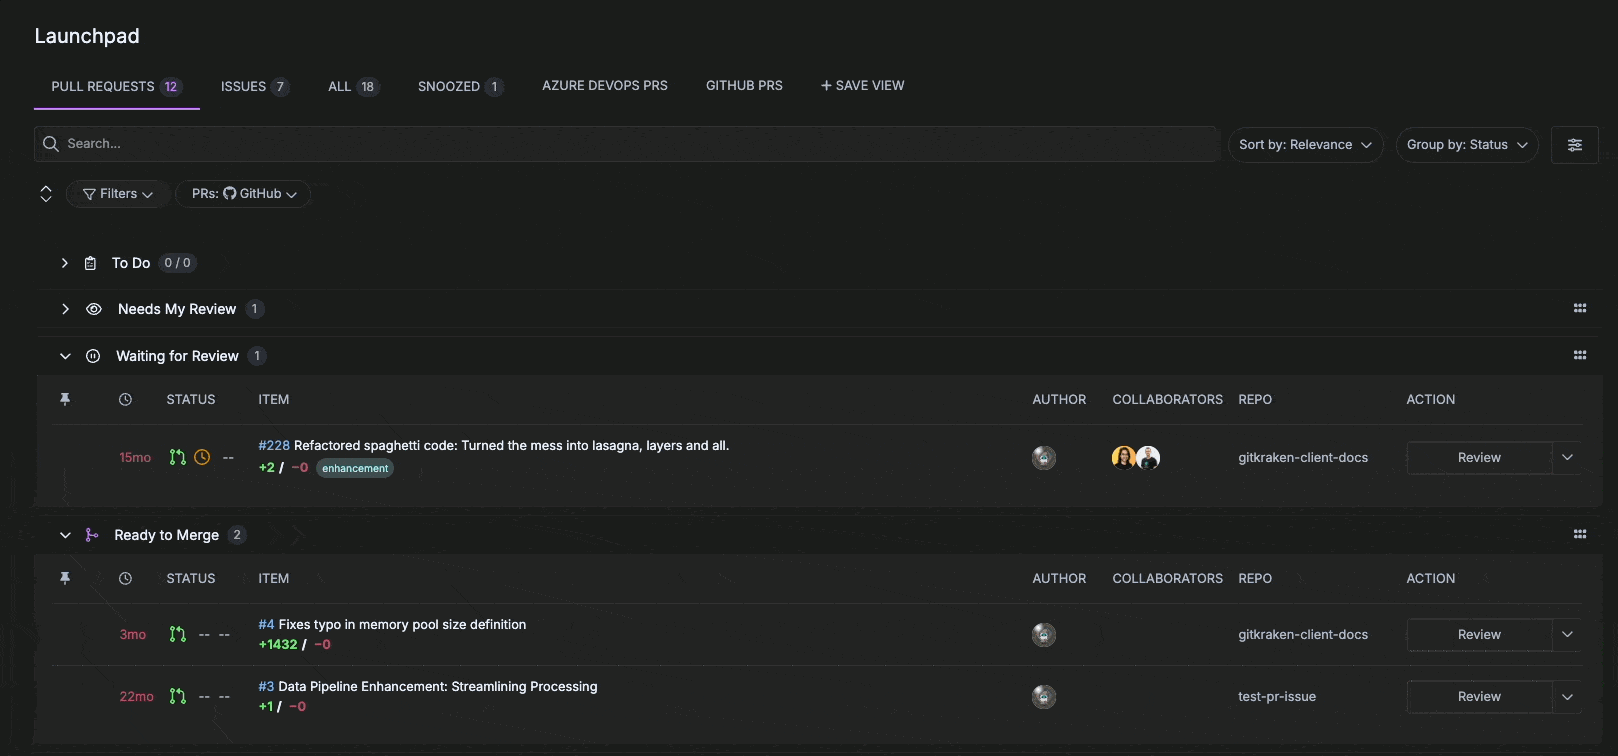Open the Sort by: Relevance dropdown

coord(1304,145)
